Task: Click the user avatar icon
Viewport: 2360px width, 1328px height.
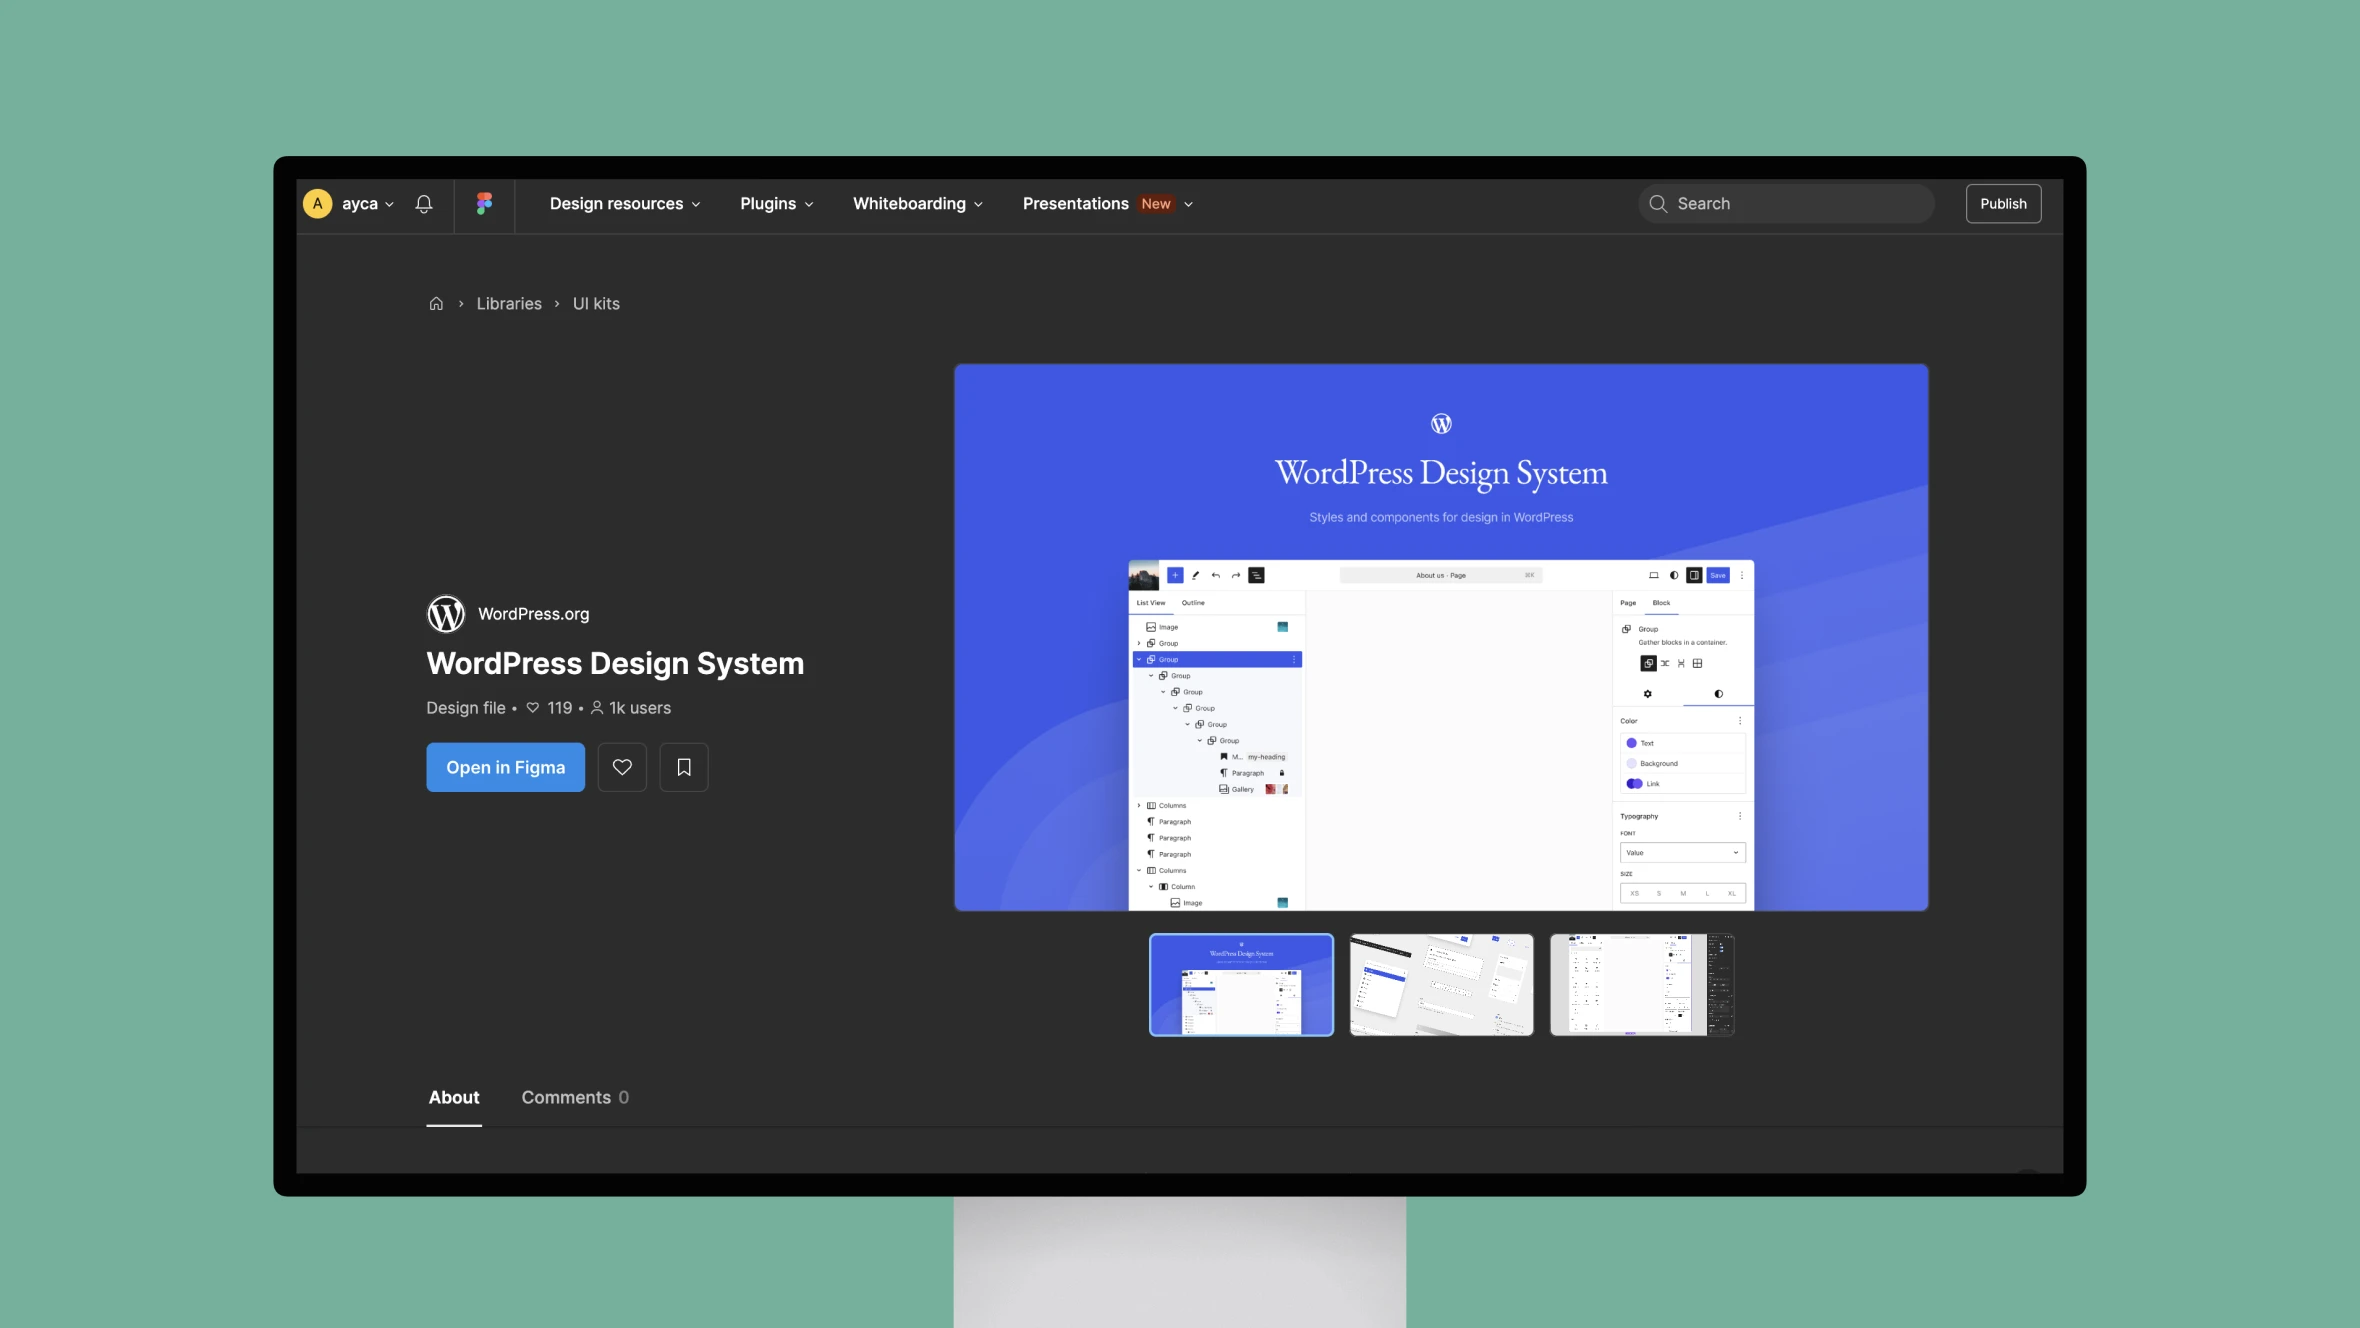Action: pos(318,203)
